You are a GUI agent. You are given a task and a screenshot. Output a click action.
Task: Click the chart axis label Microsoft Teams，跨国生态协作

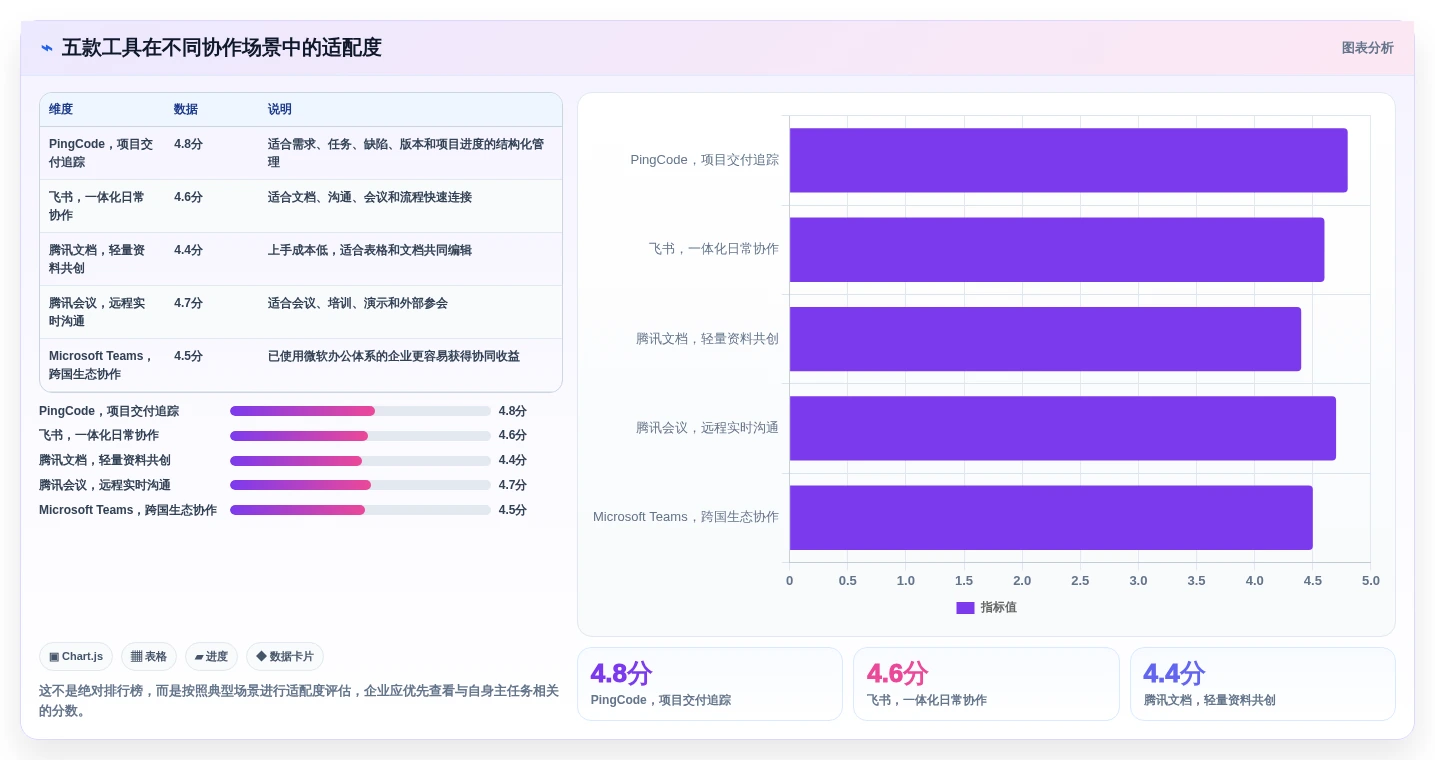[x=686, y=517]
